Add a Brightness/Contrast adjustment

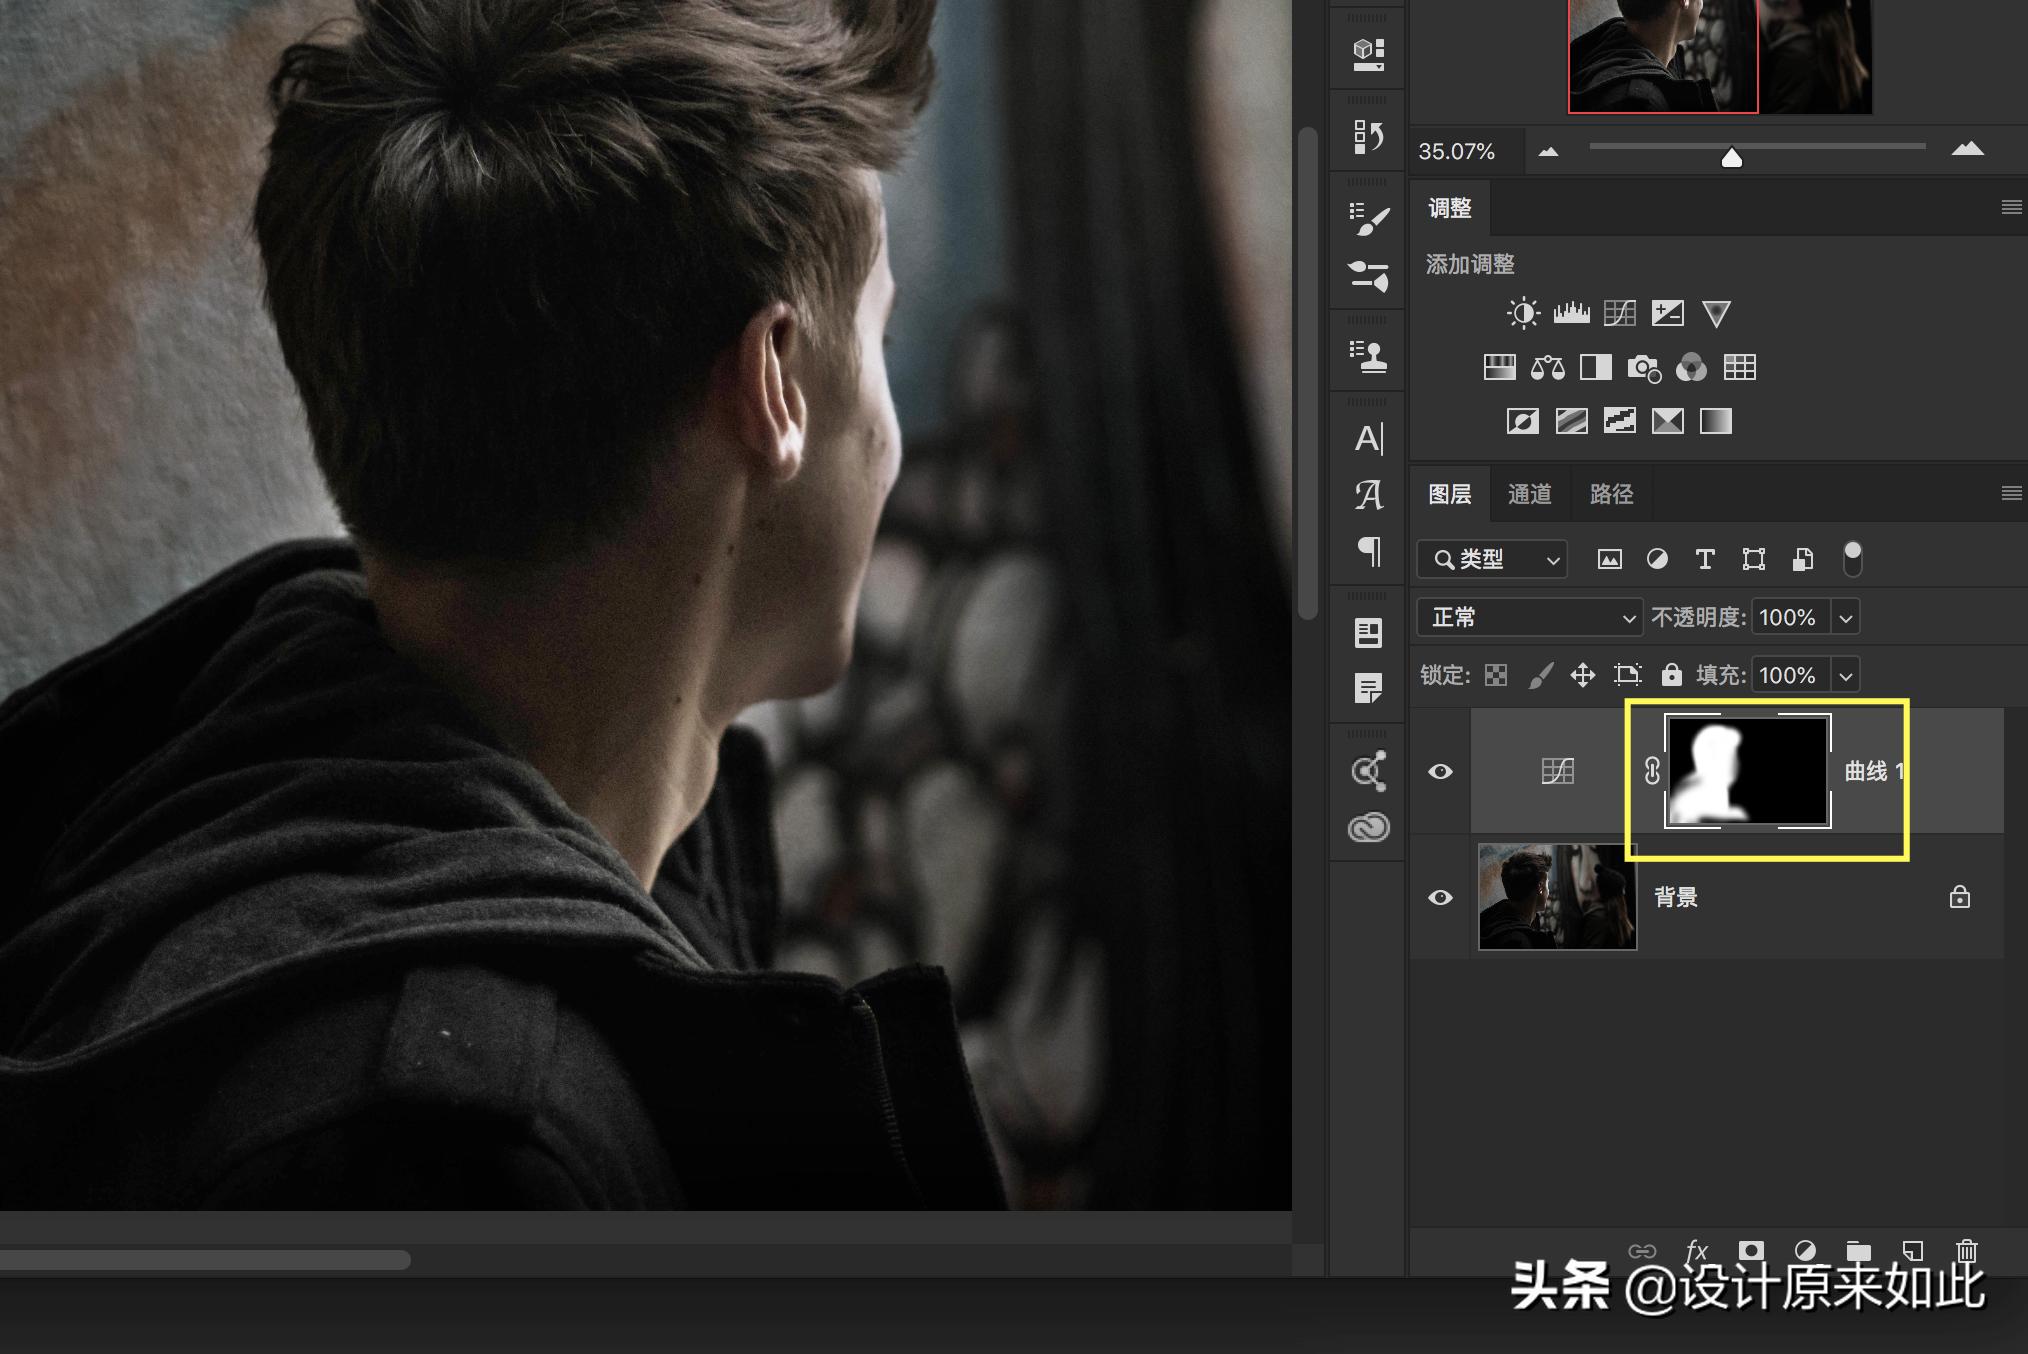(x=1523, y=314)
